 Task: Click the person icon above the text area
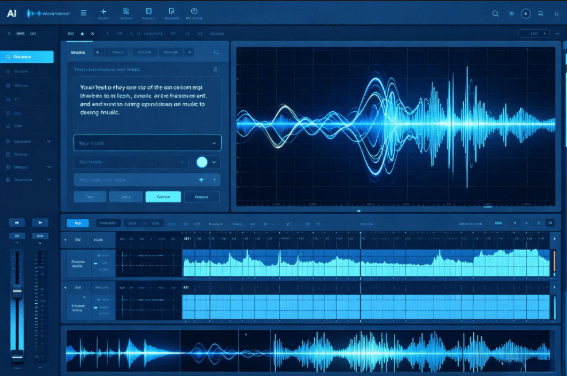pyautogui.click(x=215, y=69)
